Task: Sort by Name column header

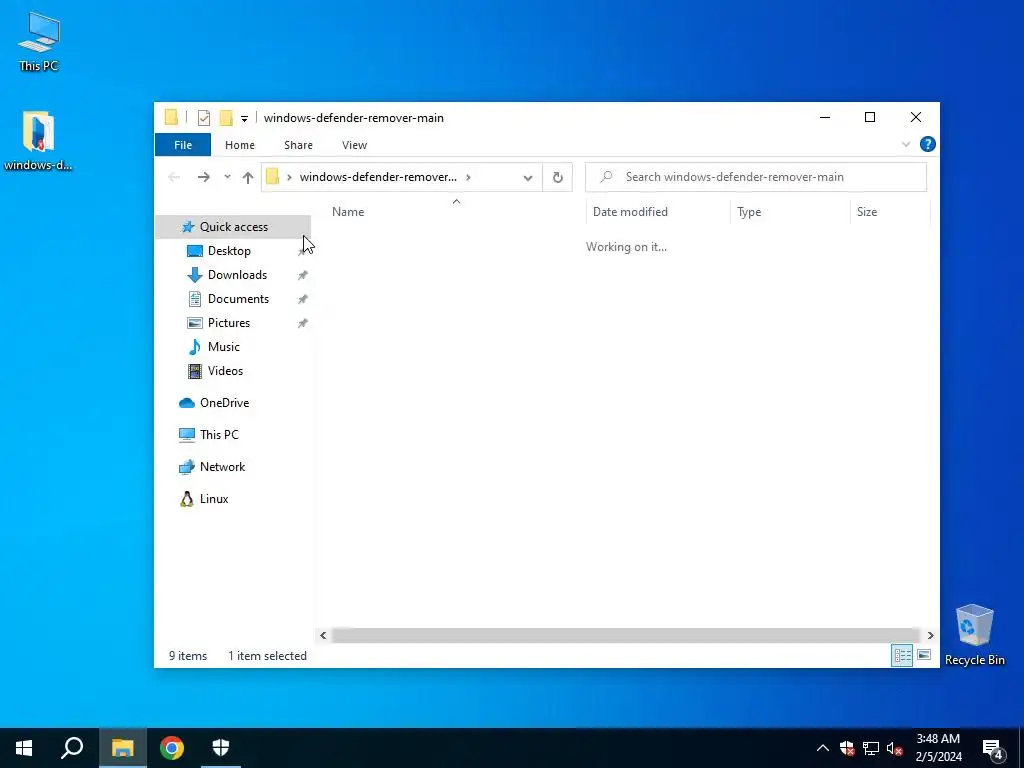Action: pos(456,212)
